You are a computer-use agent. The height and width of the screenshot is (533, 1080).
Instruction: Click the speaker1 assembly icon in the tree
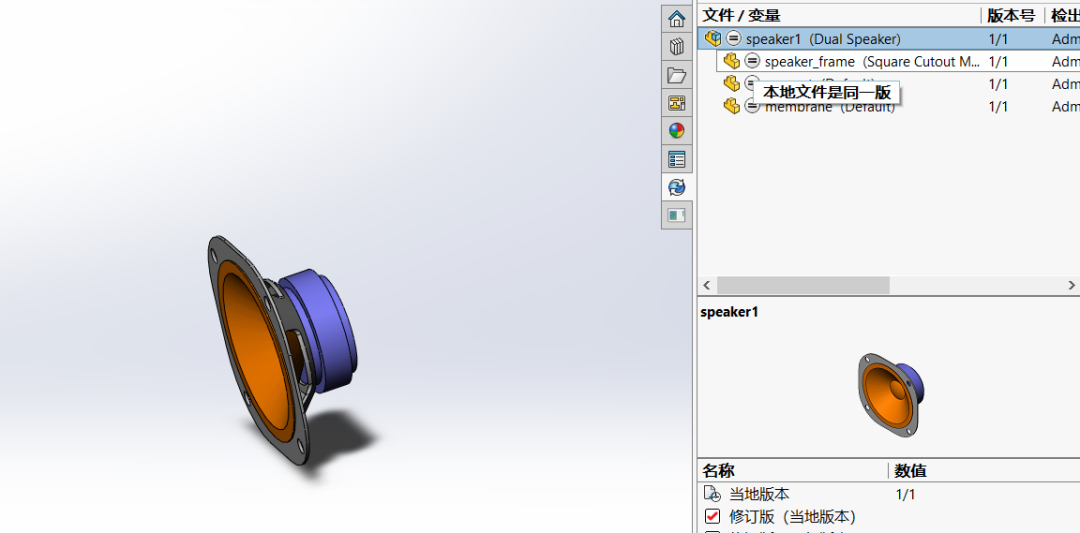coord(713,39)
